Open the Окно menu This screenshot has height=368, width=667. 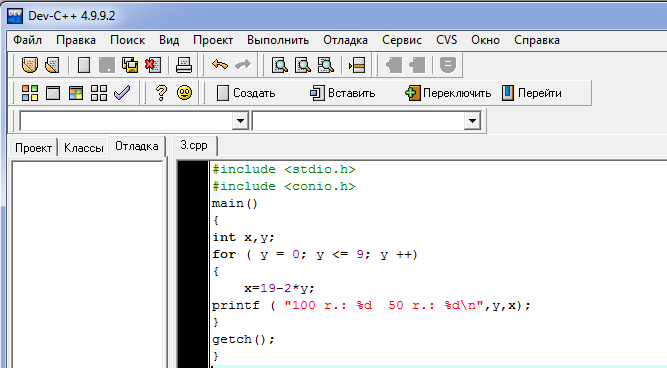tap(485, 40)
